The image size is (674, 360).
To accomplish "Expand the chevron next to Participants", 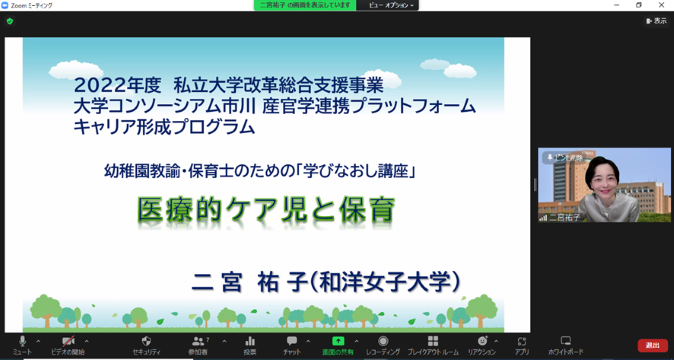I will tap(224, 341).
